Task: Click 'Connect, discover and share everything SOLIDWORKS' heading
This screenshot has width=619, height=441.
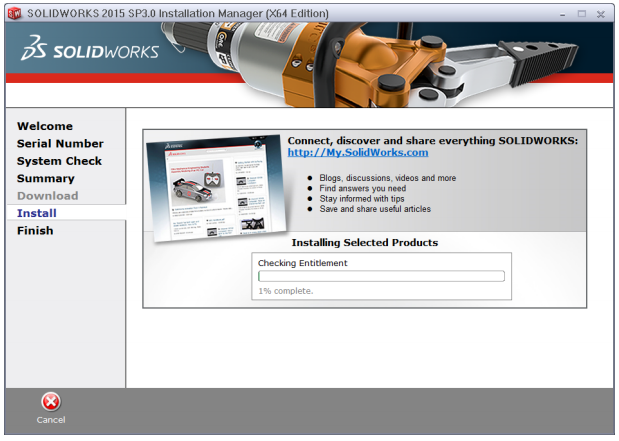Action: (x=433, y=141)
